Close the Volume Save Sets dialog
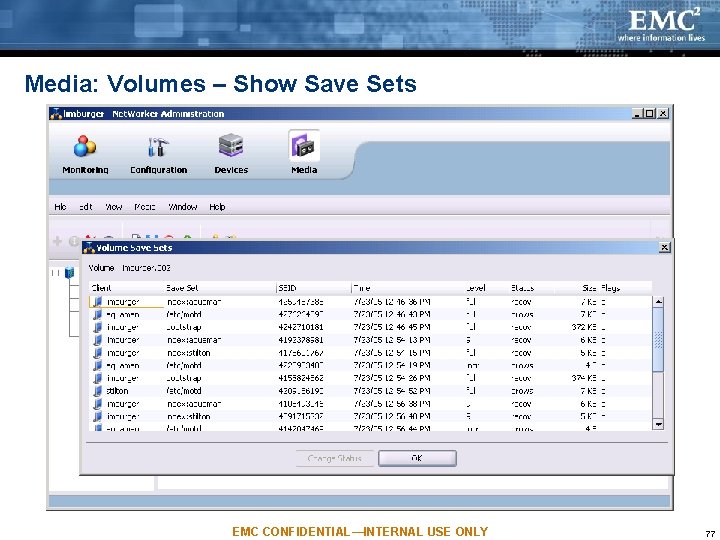Image resolution: width=720 pixels, height=540 pixels. point(664,248)
